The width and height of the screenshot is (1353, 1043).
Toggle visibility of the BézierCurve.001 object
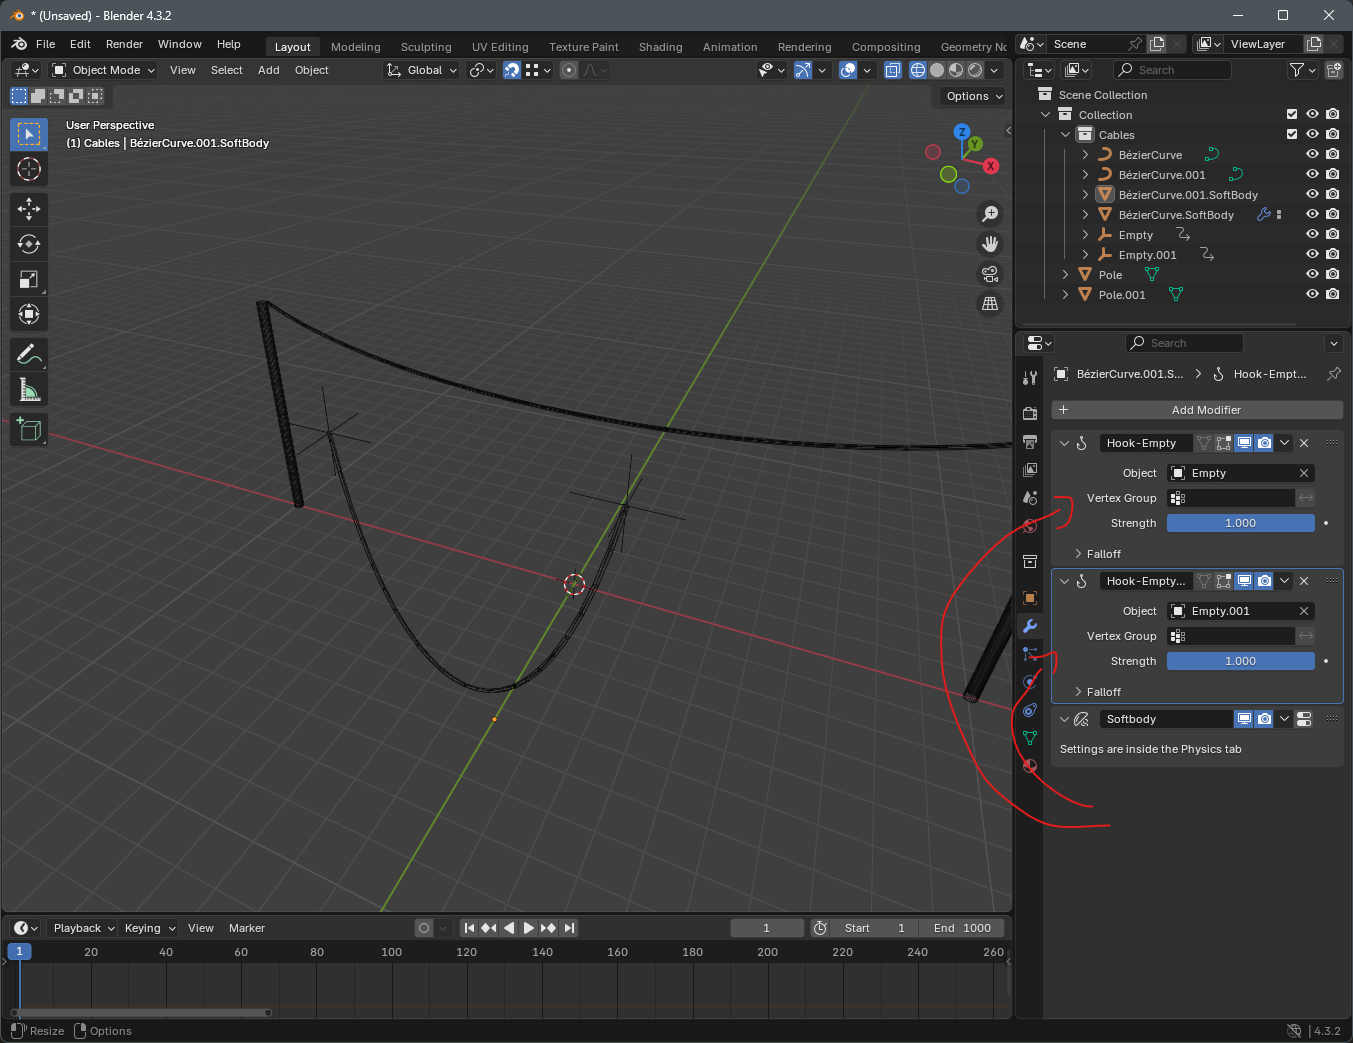[1312, 175]
